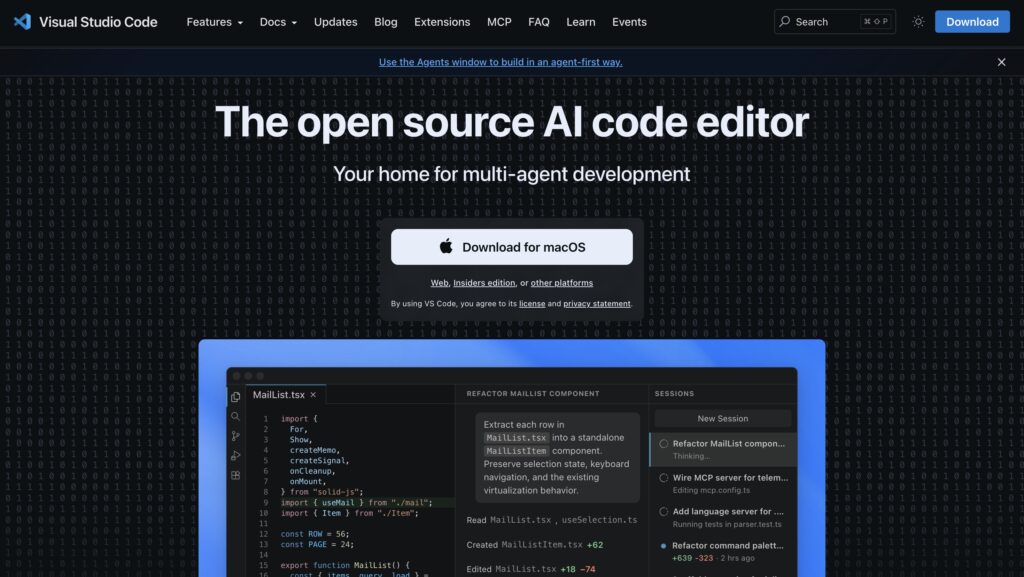Click code line const PAGE = 24
Image resolution: width=1024 pixels, height=577 pixels.
pos(317,544)
